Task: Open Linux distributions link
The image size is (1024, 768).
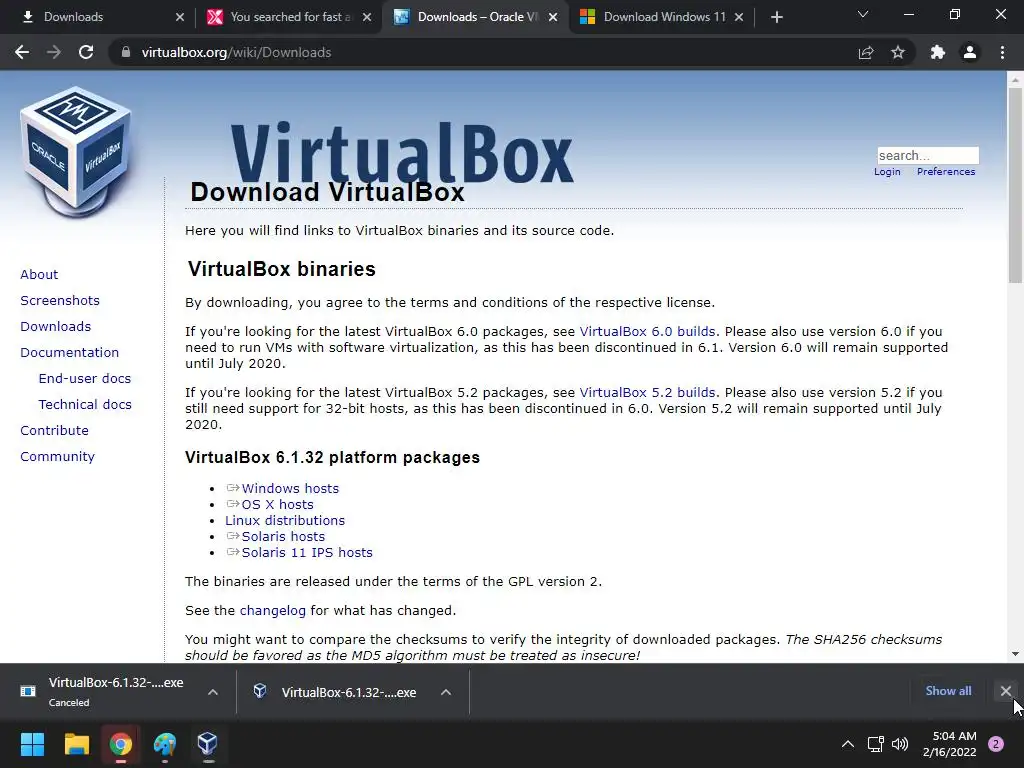Action: coord(285,520)
